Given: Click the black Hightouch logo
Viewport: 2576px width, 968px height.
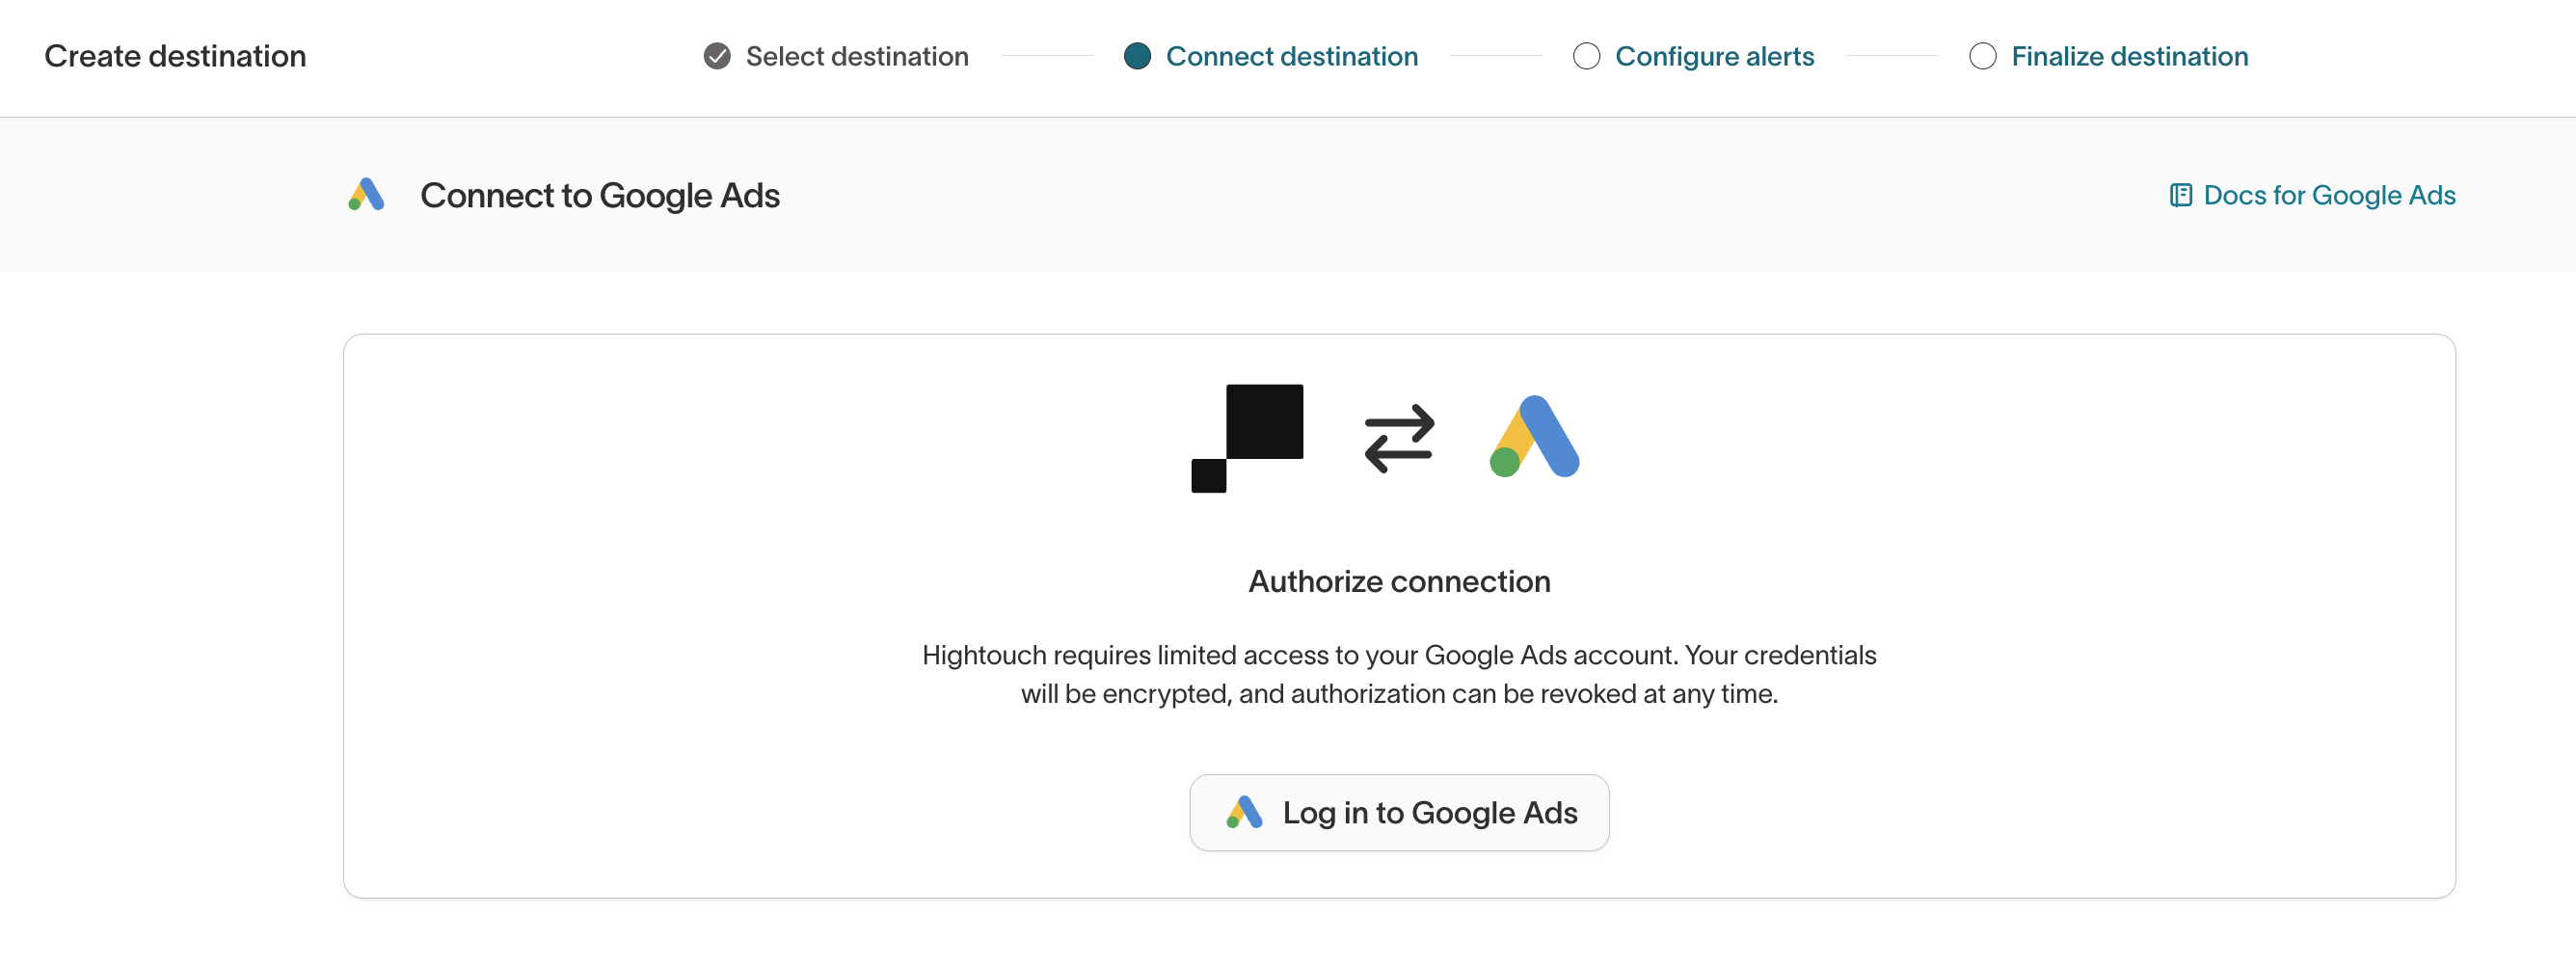Looking at the screenshot, I should click(1247, 438).
